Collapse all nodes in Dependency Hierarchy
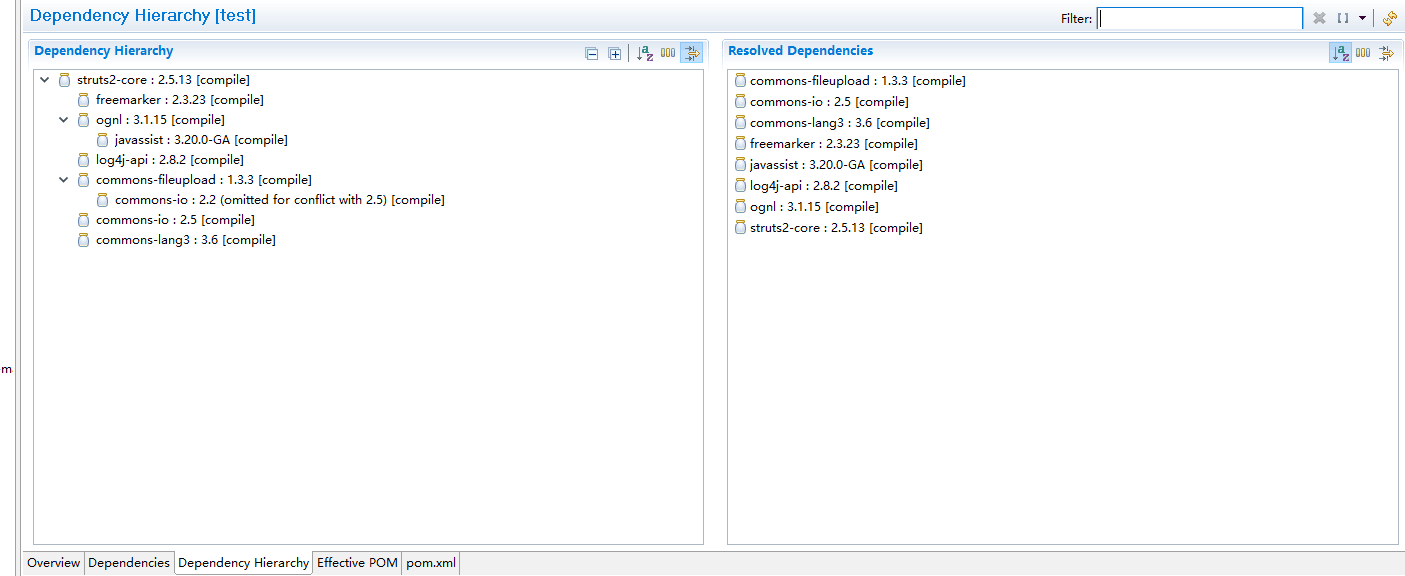This screenshot has height=576, width=1405. [592, 54]
